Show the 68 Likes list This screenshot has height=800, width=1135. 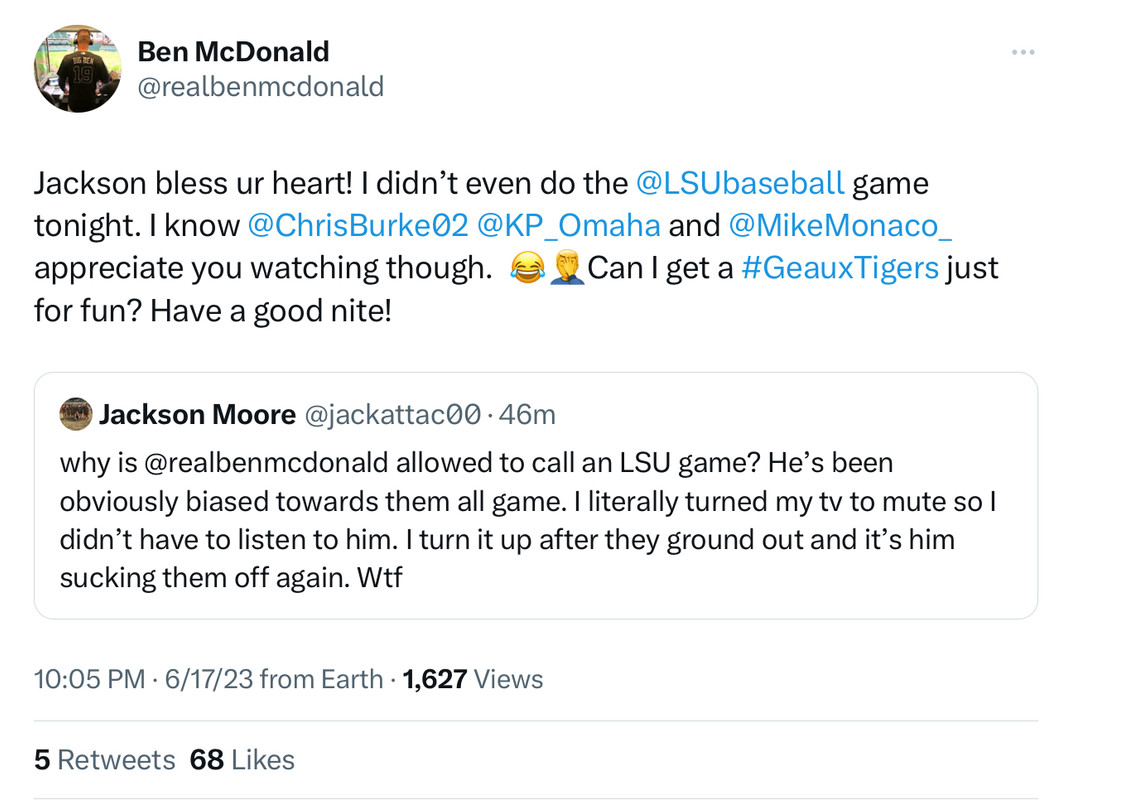[242, 760]
